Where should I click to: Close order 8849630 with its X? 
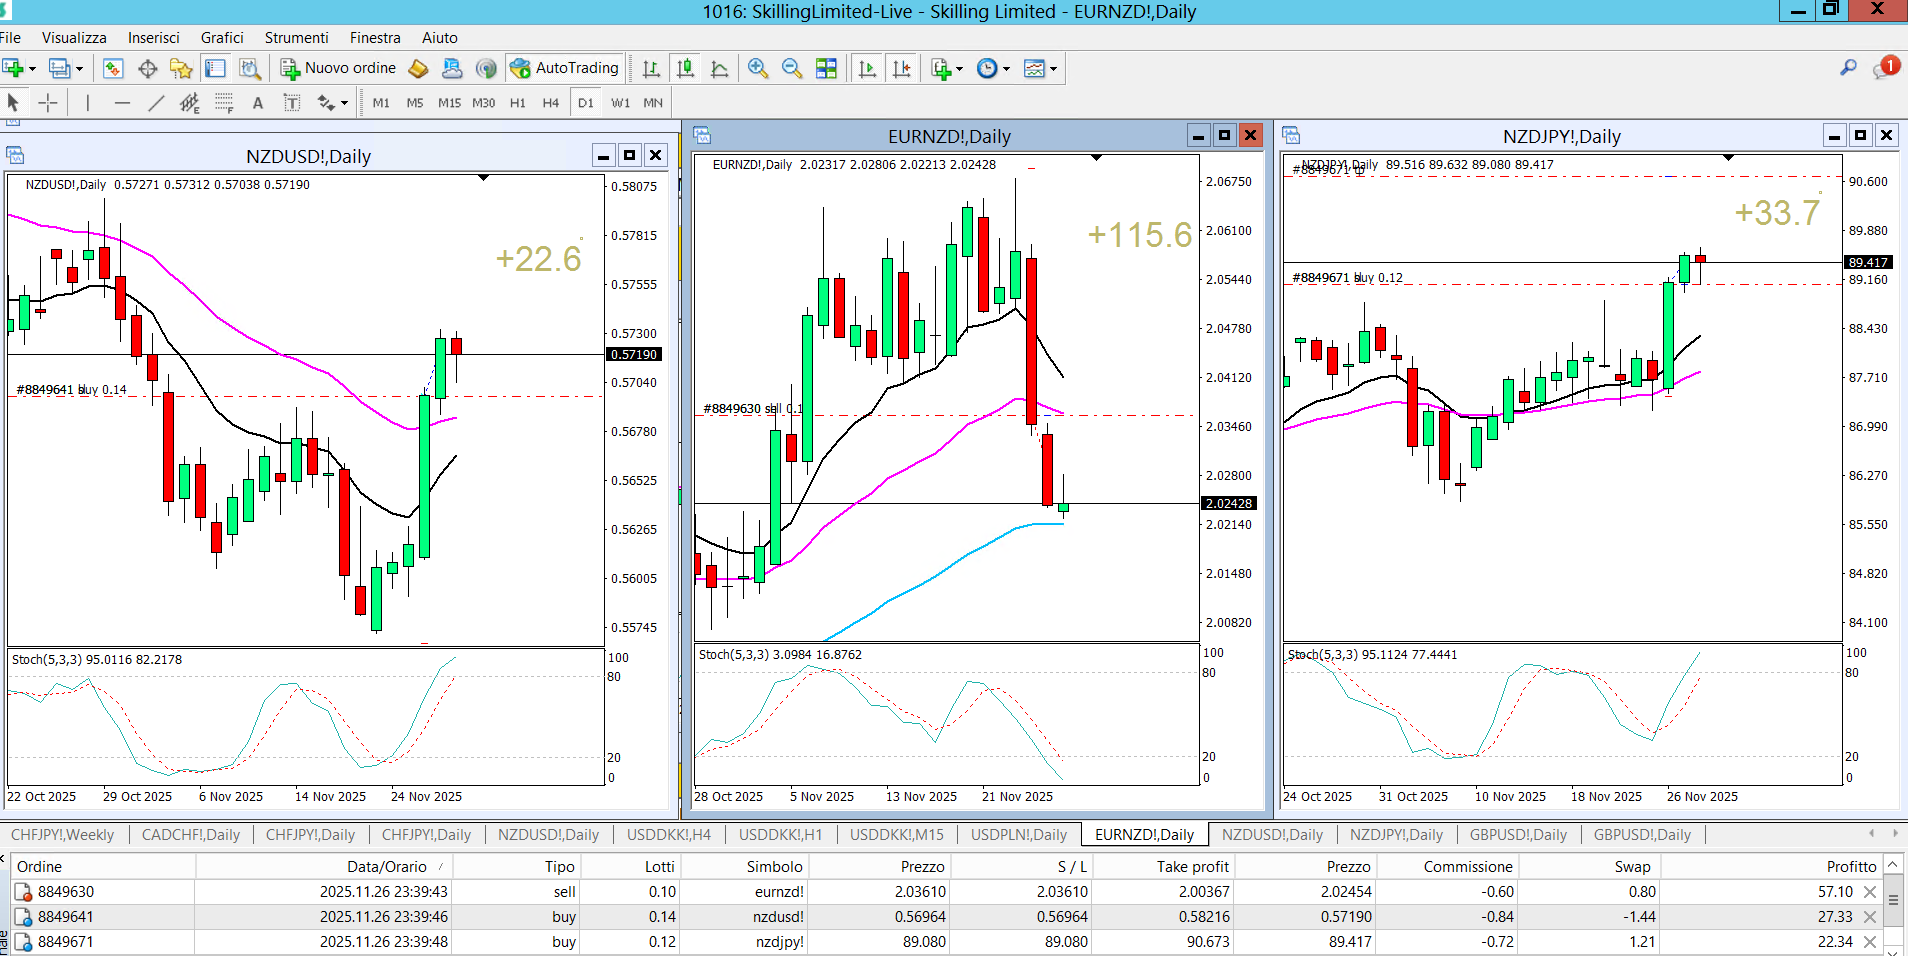[1869, 892]
